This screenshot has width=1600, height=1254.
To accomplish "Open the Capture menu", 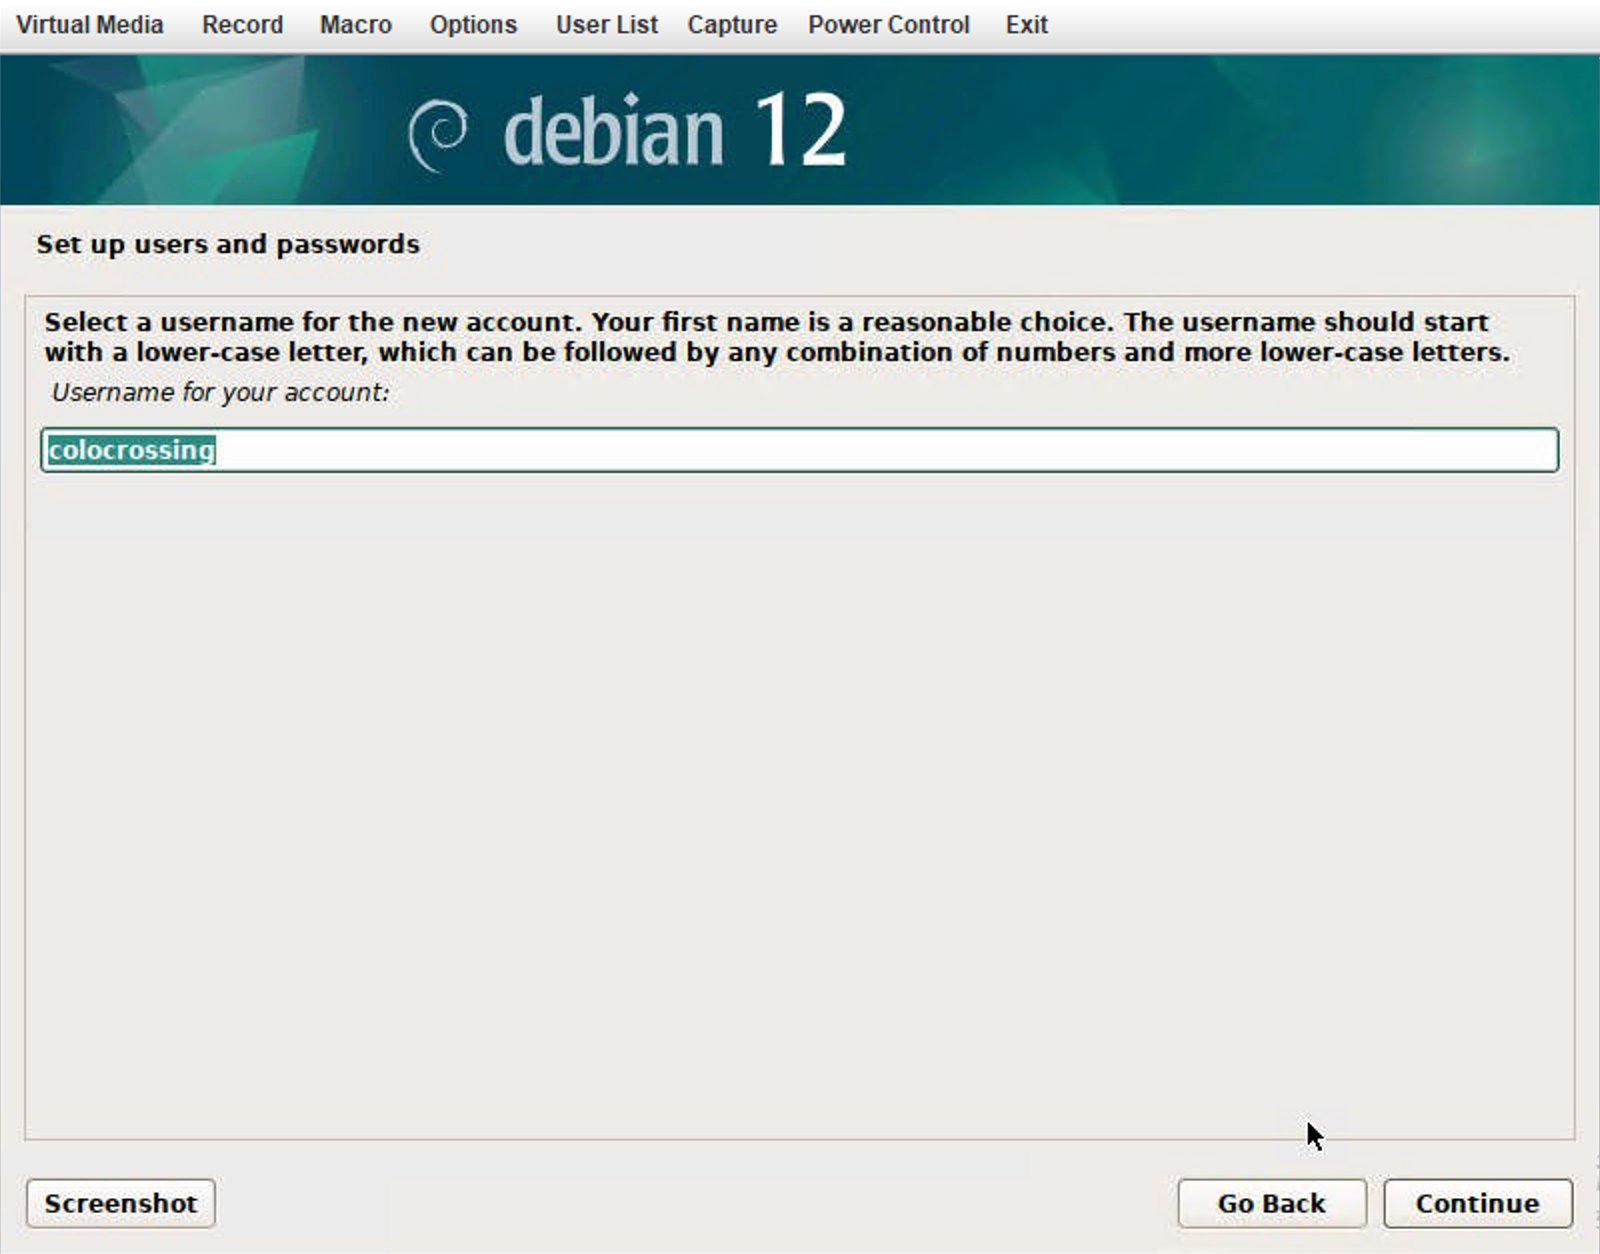I will pyautogui.click(x=731, y=25).
